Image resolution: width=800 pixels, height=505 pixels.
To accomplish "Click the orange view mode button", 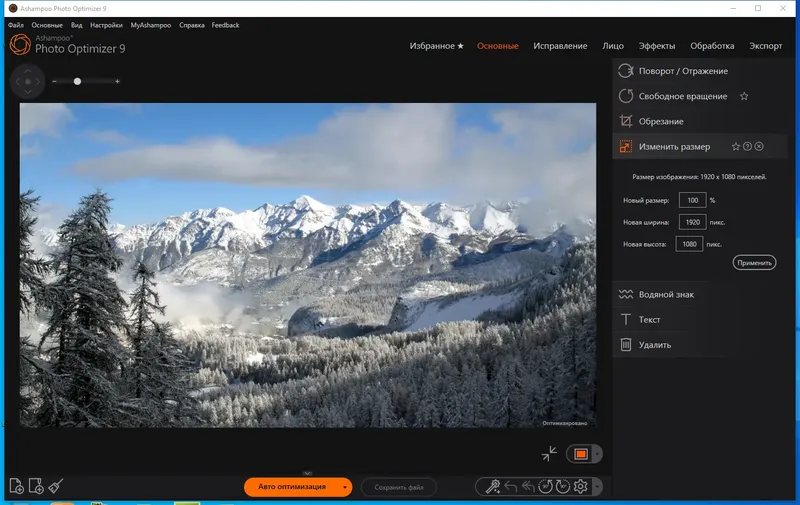I will coord(581,454).
